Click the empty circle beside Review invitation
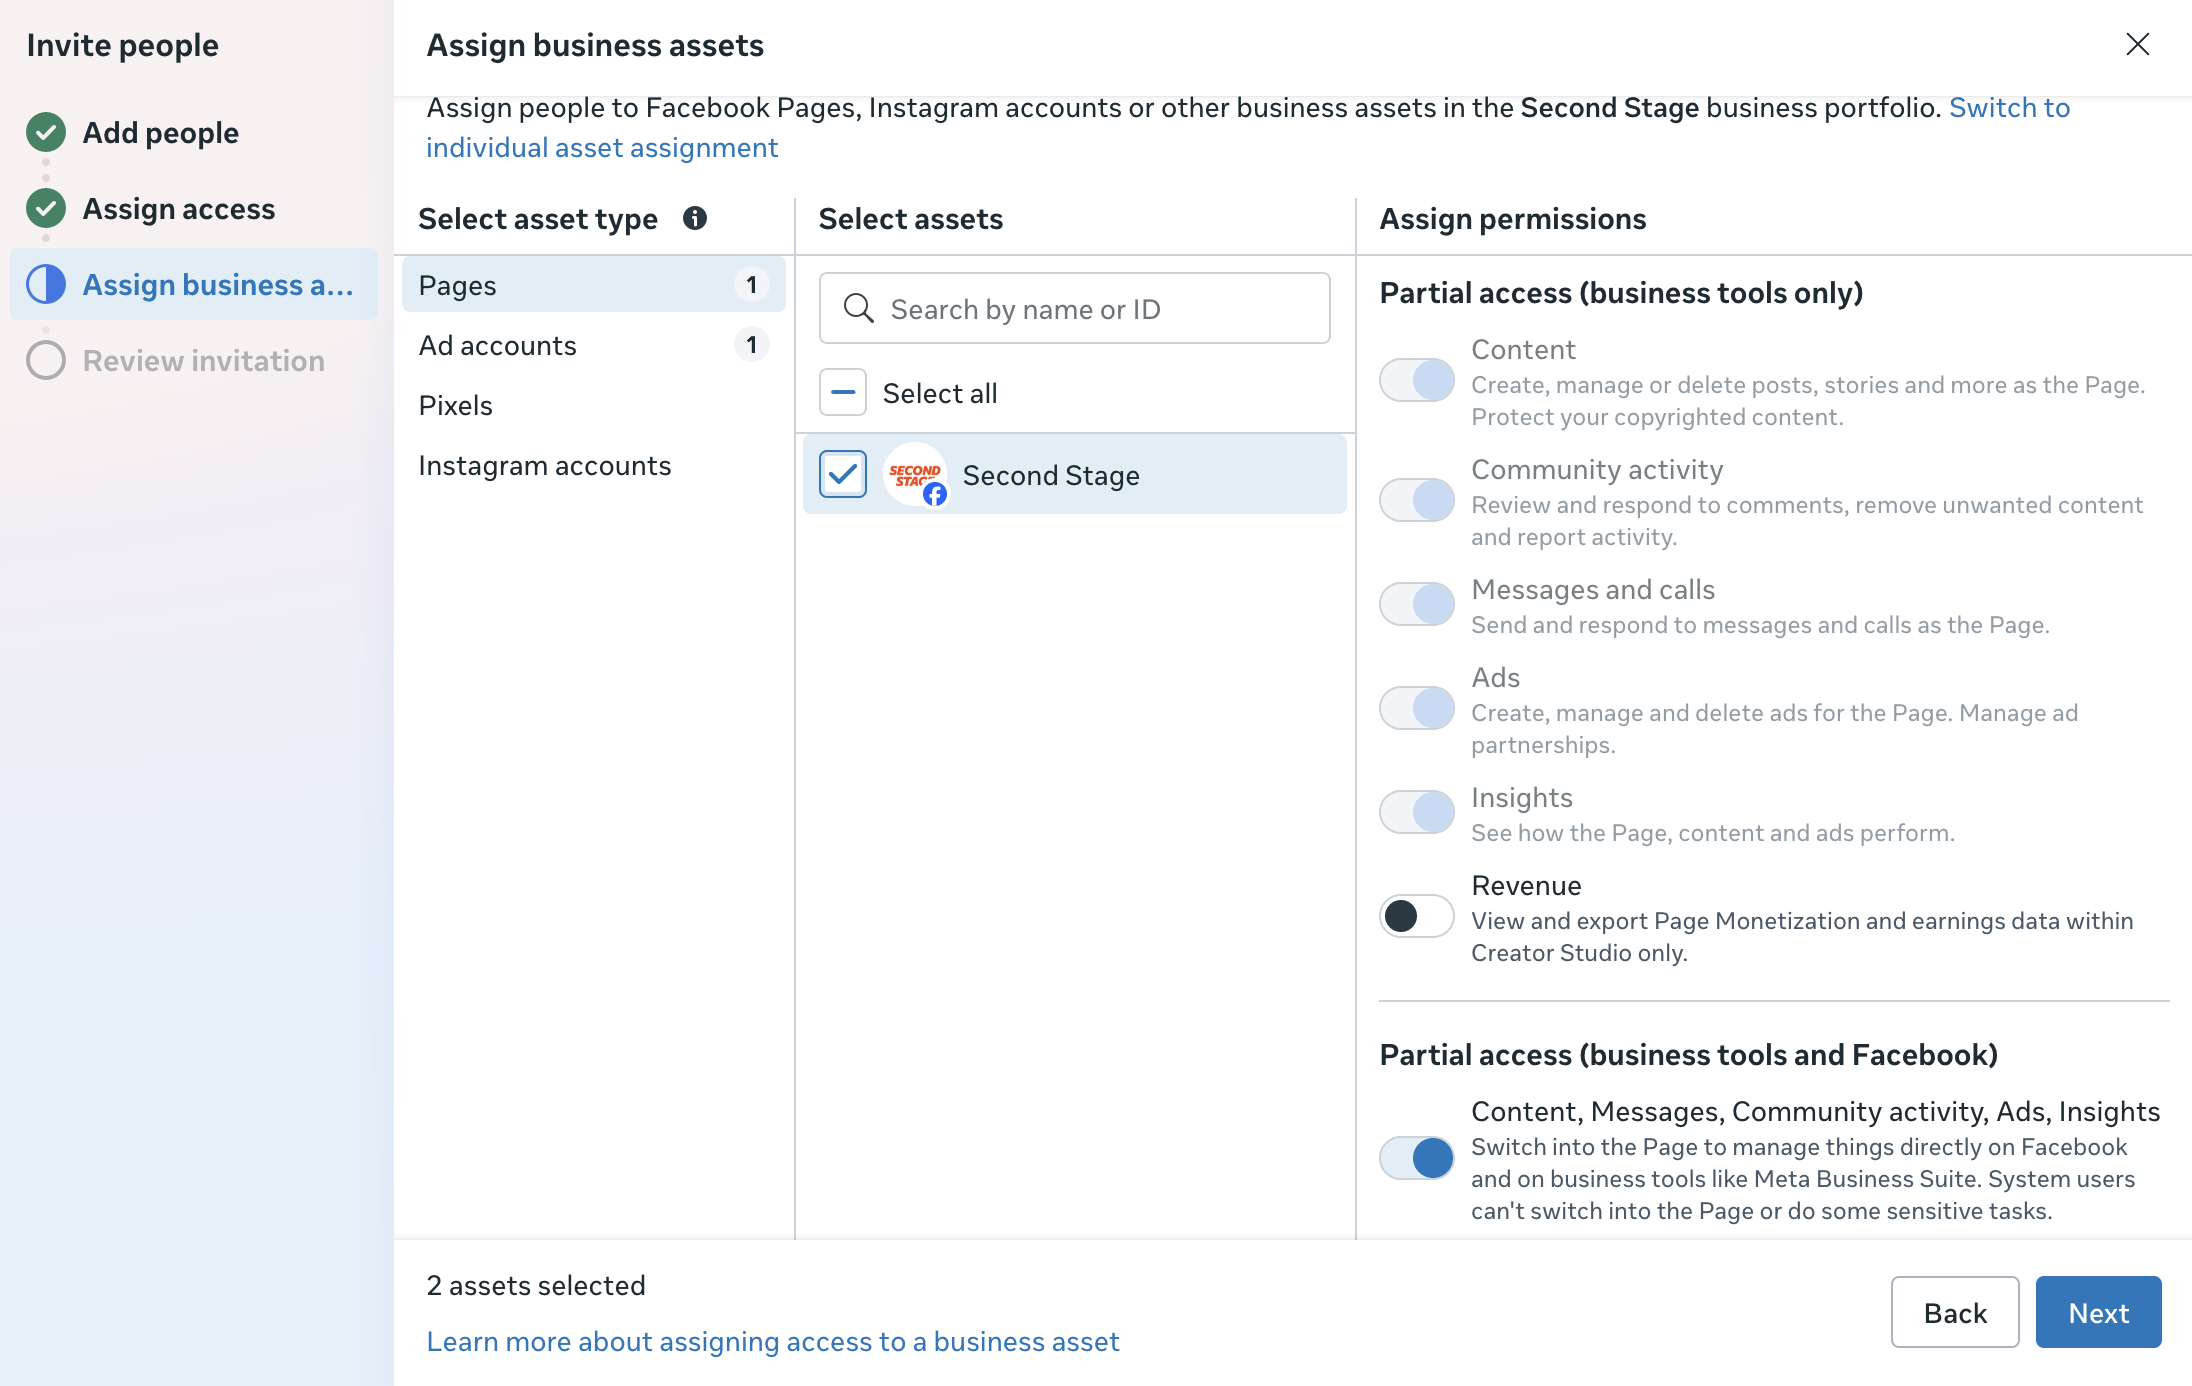2192x1386 pixels. [46, 360]
